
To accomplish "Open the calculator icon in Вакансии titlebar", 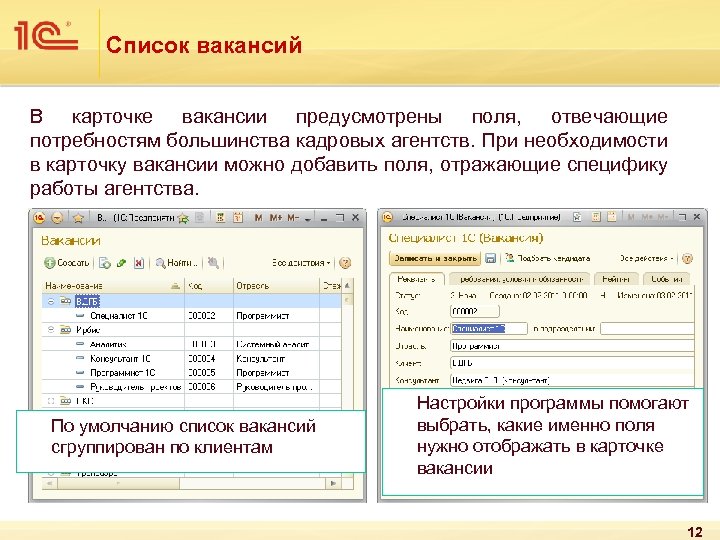I will [221, 218].
